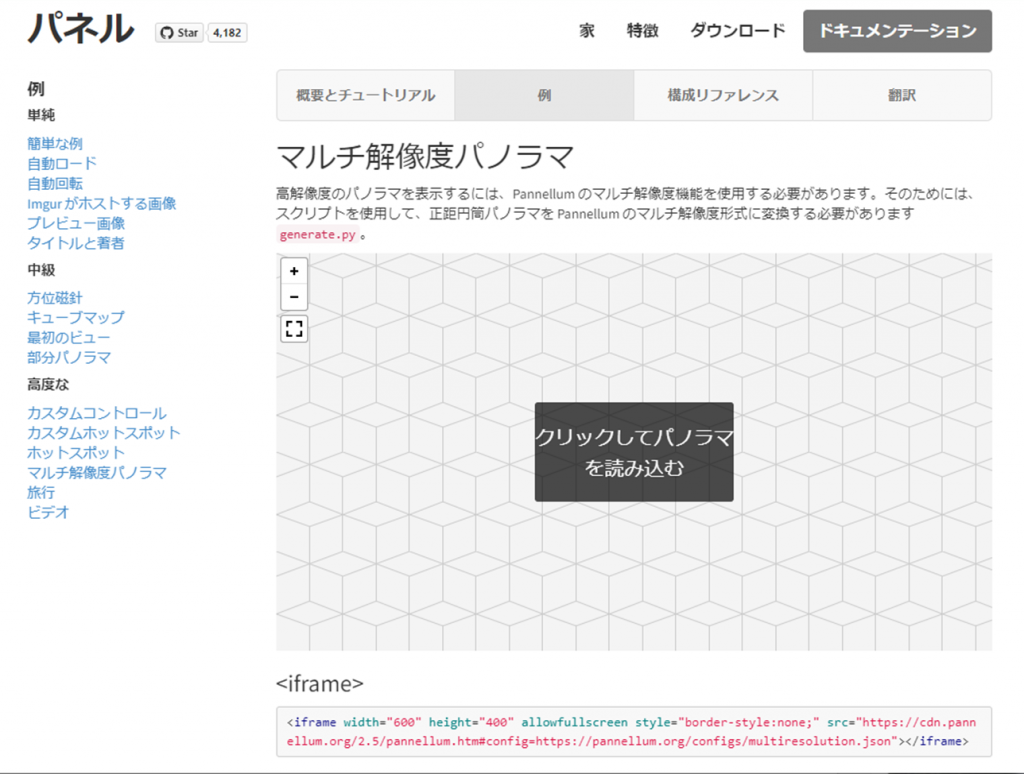
Task: Enter fullscreen mode for the panorama viewer
Action: [293, 329]
